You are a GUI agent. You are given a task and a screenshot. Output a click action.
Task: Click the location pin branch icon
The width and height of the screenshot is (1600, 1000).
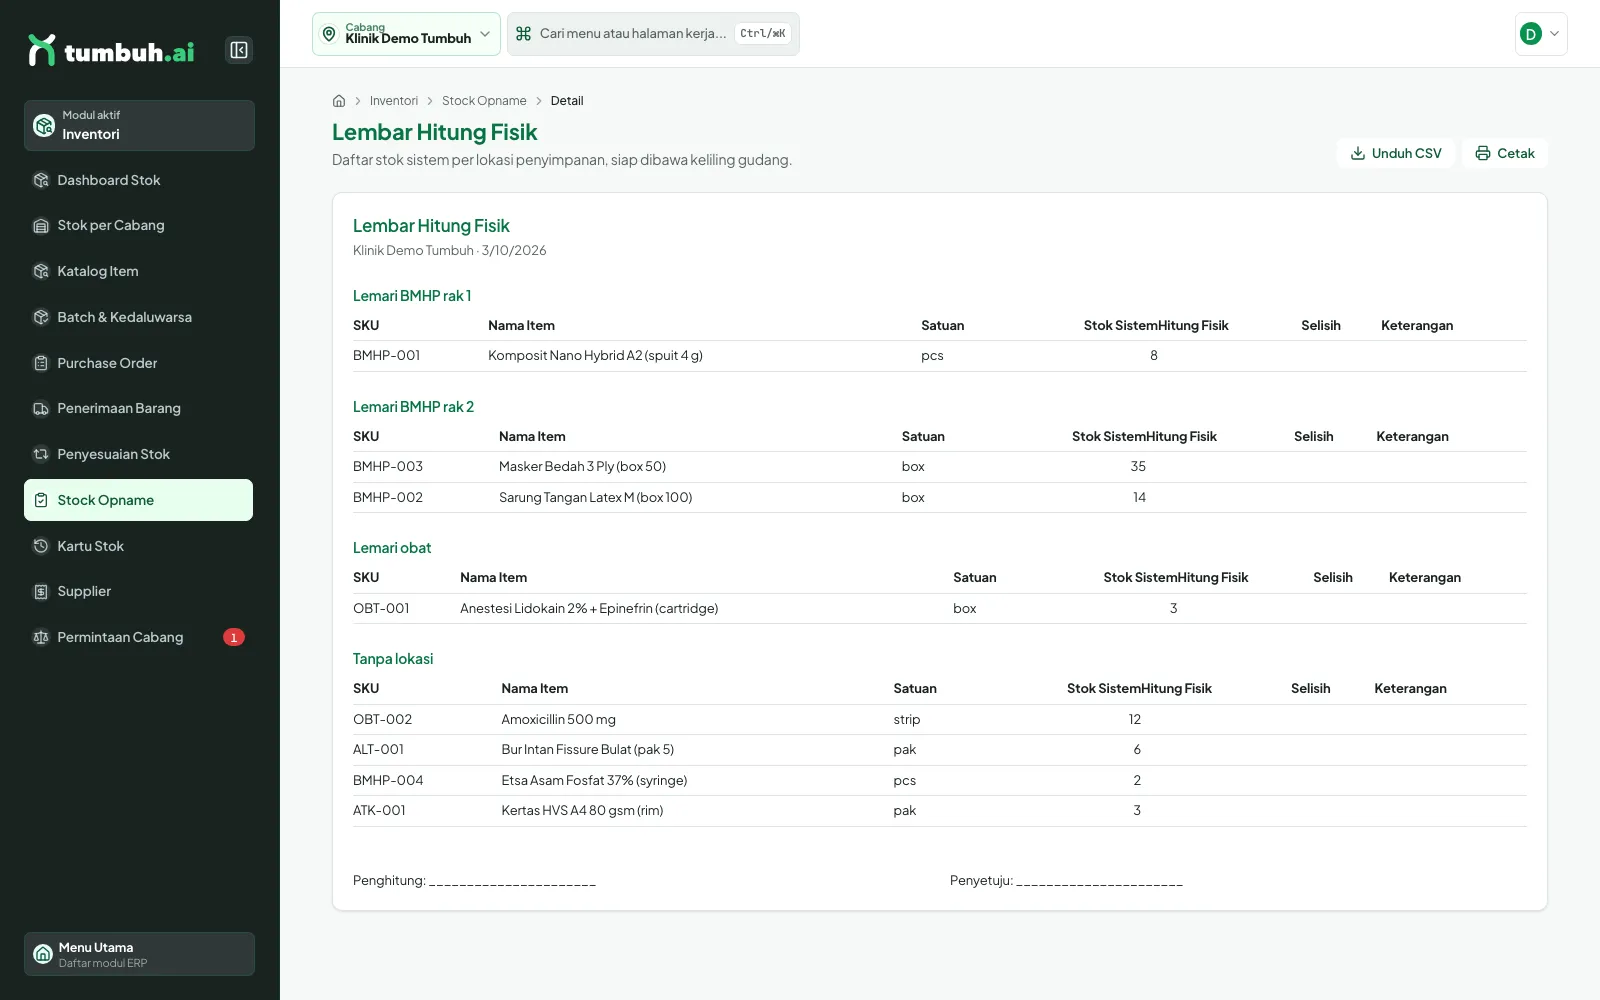point(329,34)
